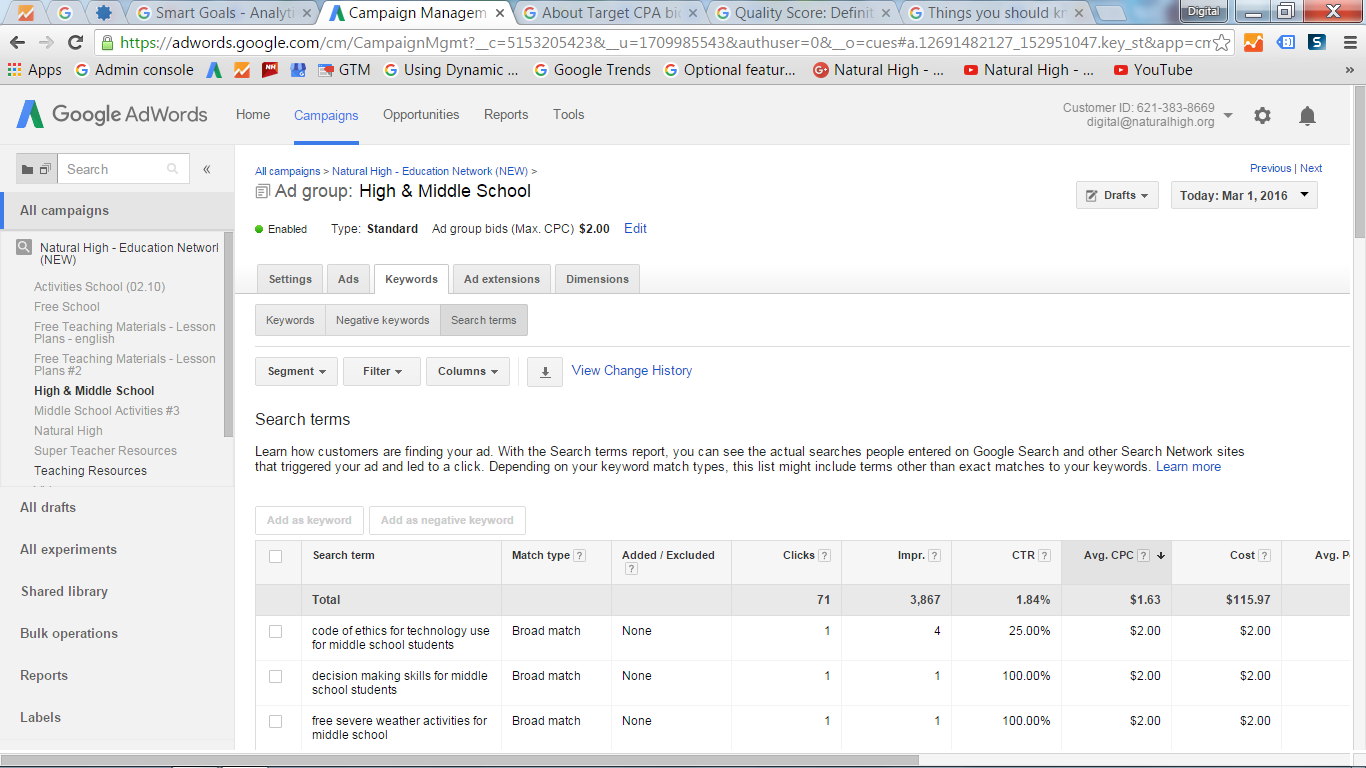Click the CTR column help icon
Screen dimensions: 1366x768
pos(1044,556)
